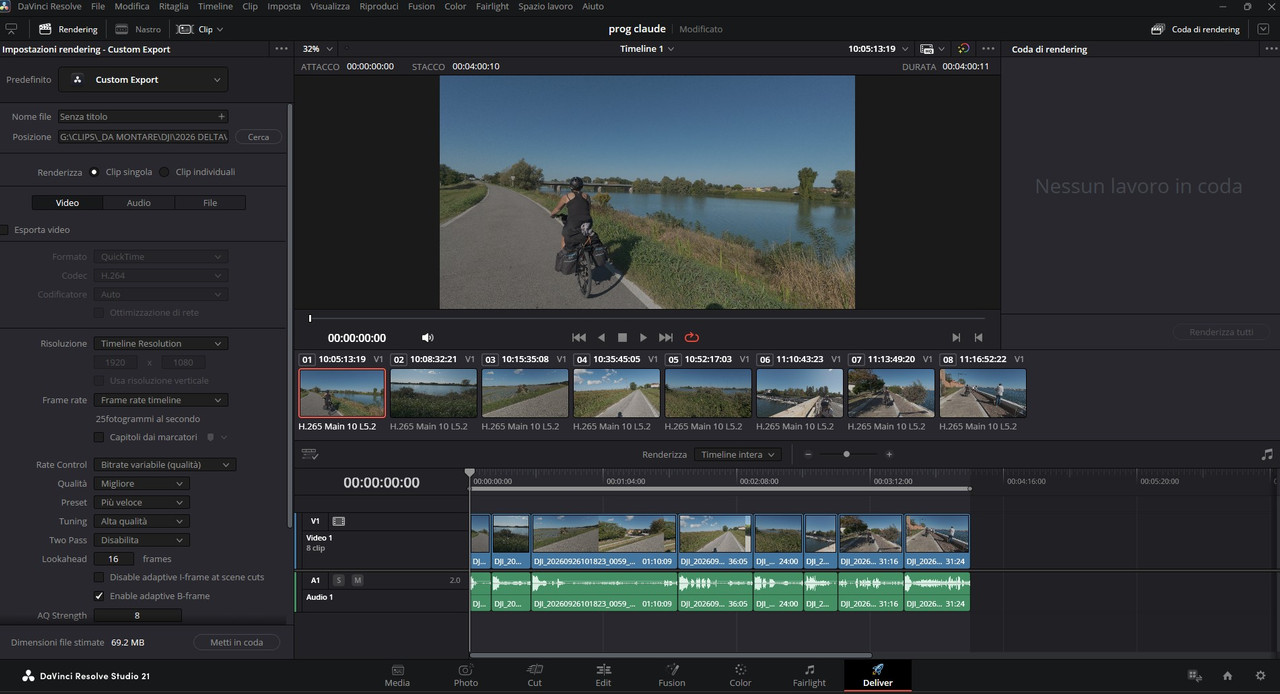Click Metti in coda button

(236, 642)
